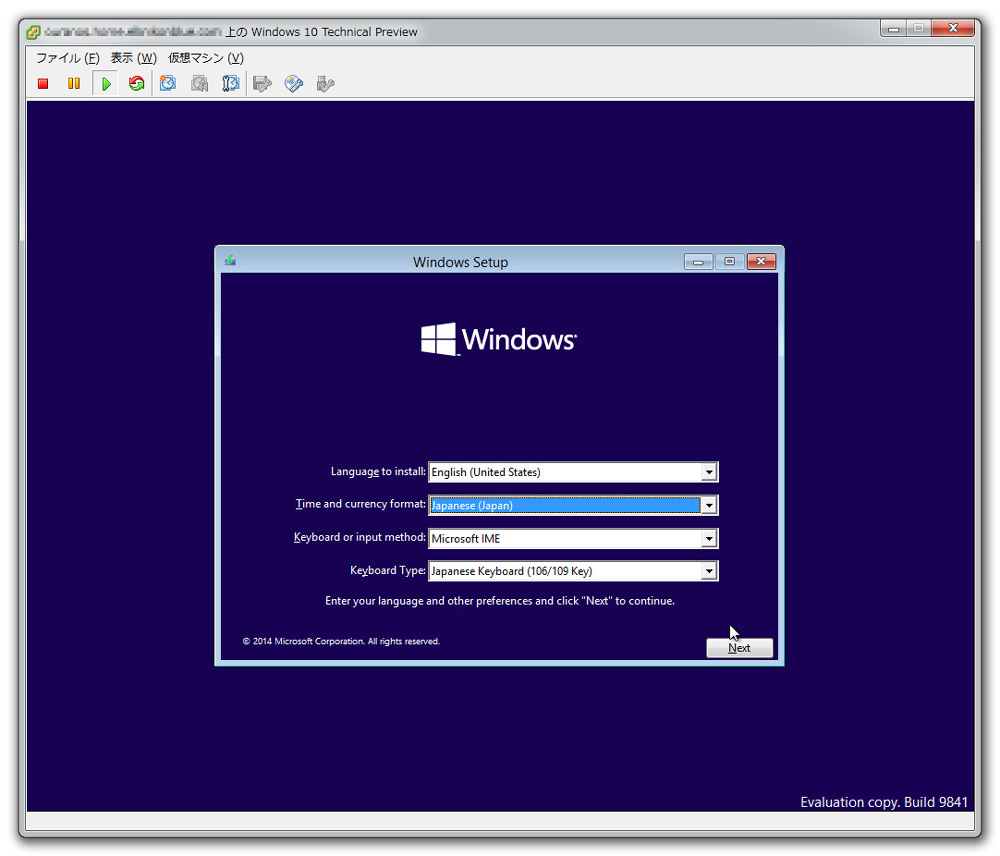
Task: Open the Time and currency format dropdown
Action: tap(709, 505)
